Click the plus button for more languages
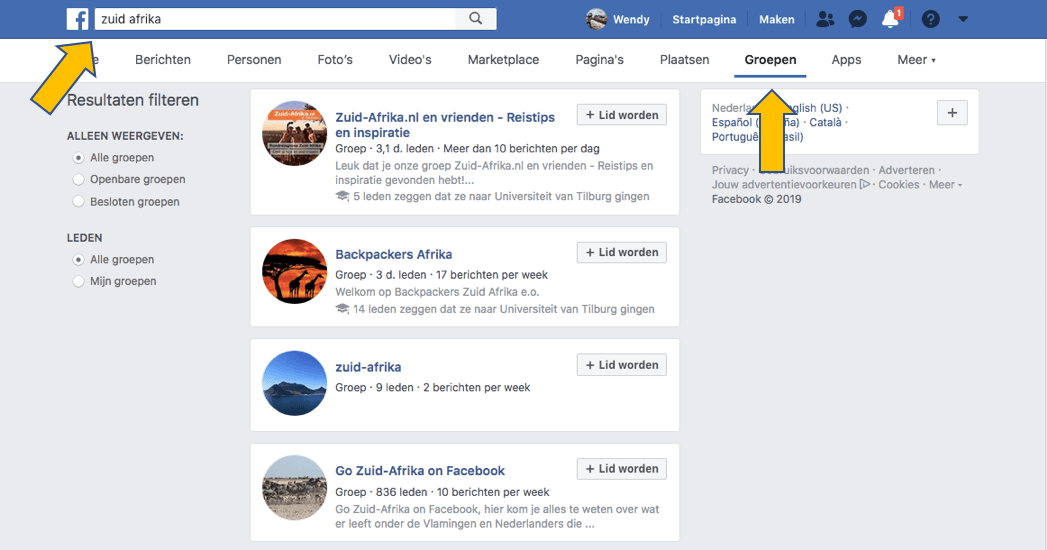The height and width of the screenshot is (550, 1047). pyautogui.click(x=952, y=113)
